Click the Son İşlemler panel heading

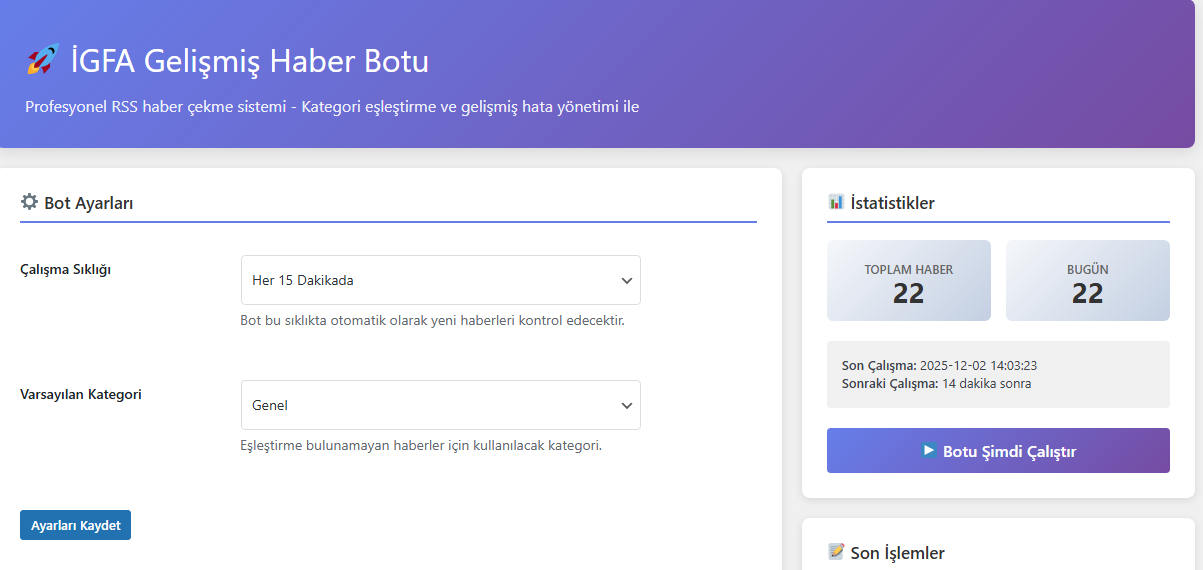897,553
